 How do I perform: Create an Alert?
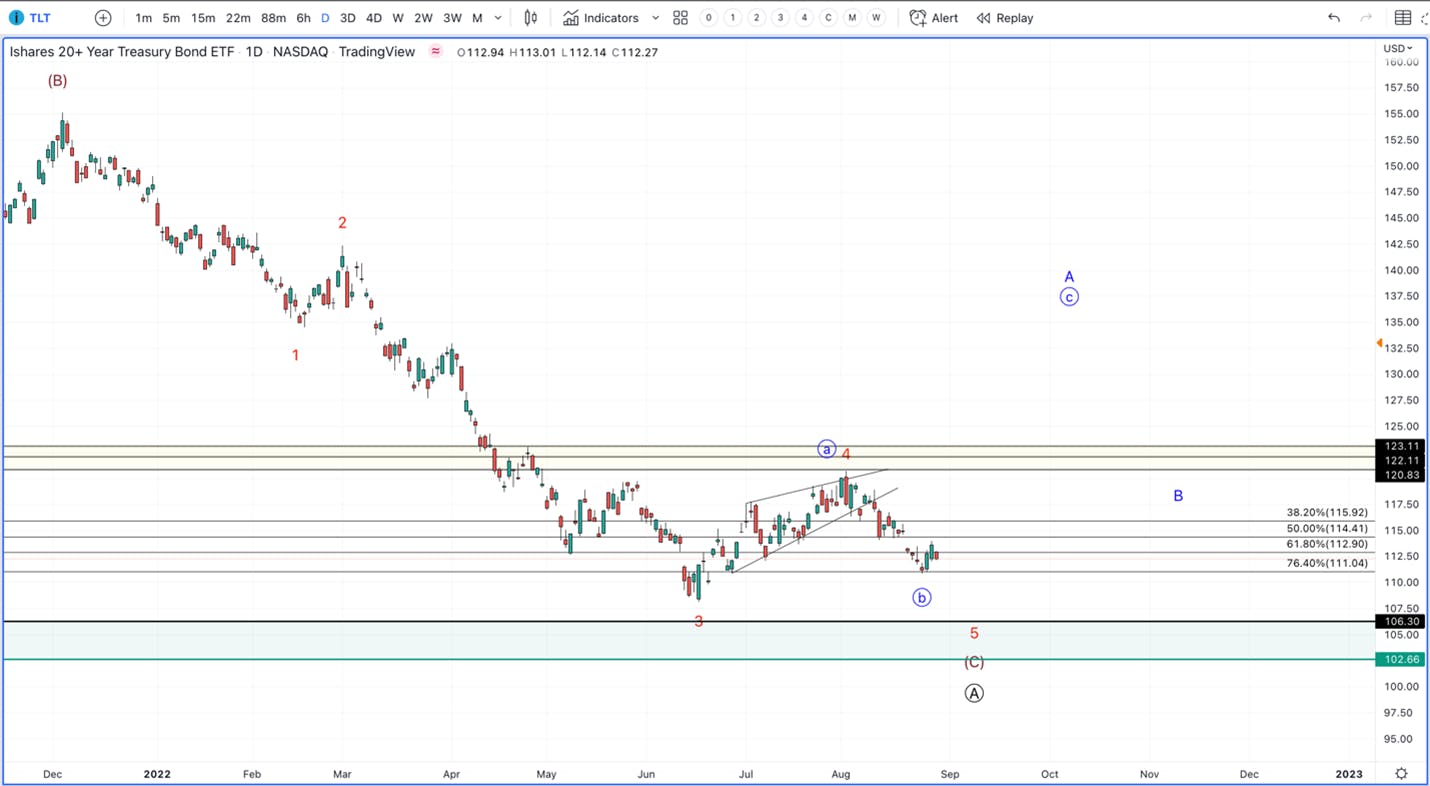pyautogui.click(x=934, y=18)
